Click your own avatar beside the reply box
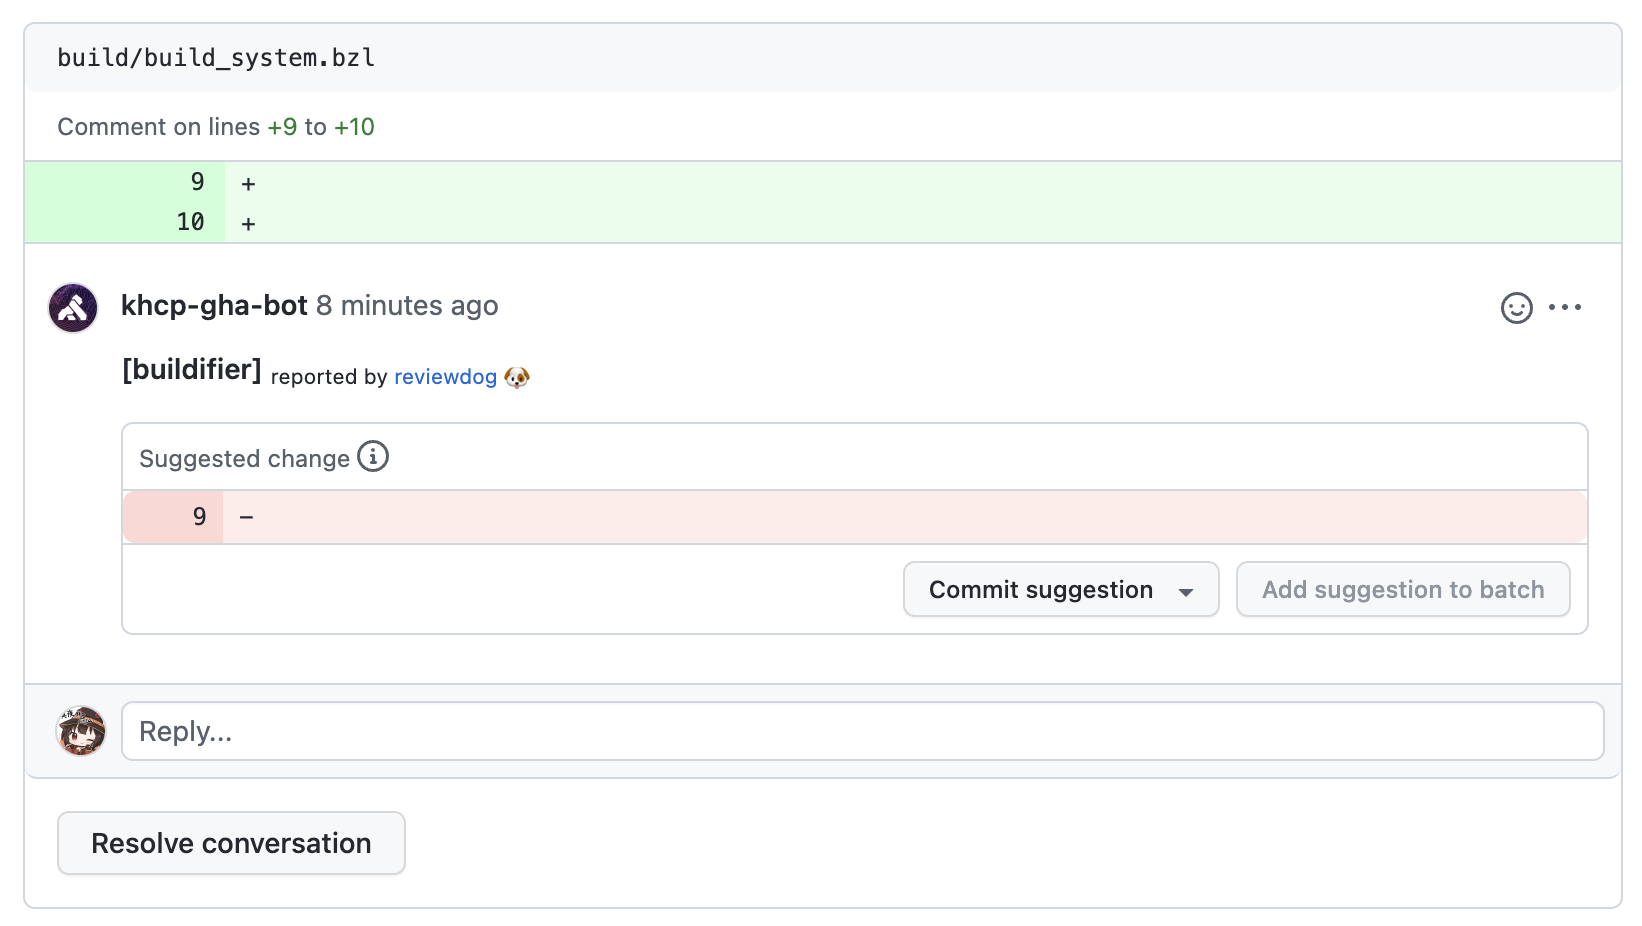This screenshot has width=1642, height=926. [x=81, y=731]
